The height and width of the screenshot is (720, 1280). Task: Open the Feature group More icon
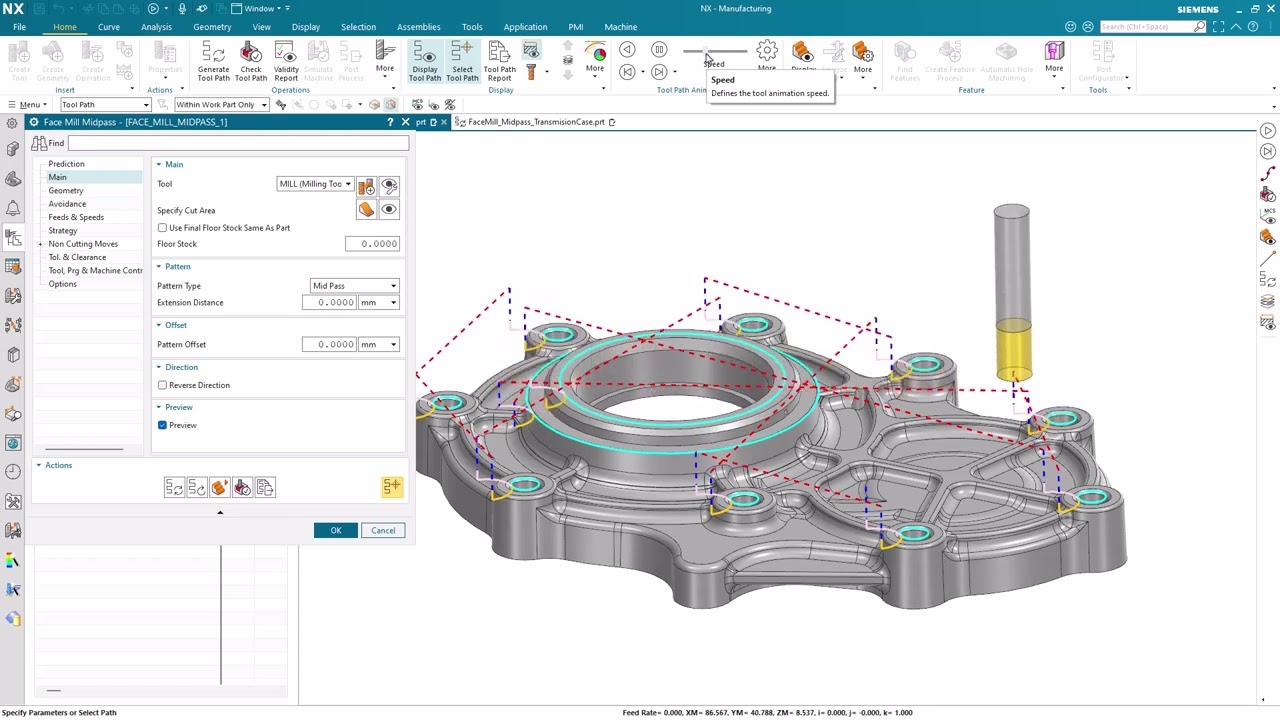pyautogui.click(x=1054, y=51)
